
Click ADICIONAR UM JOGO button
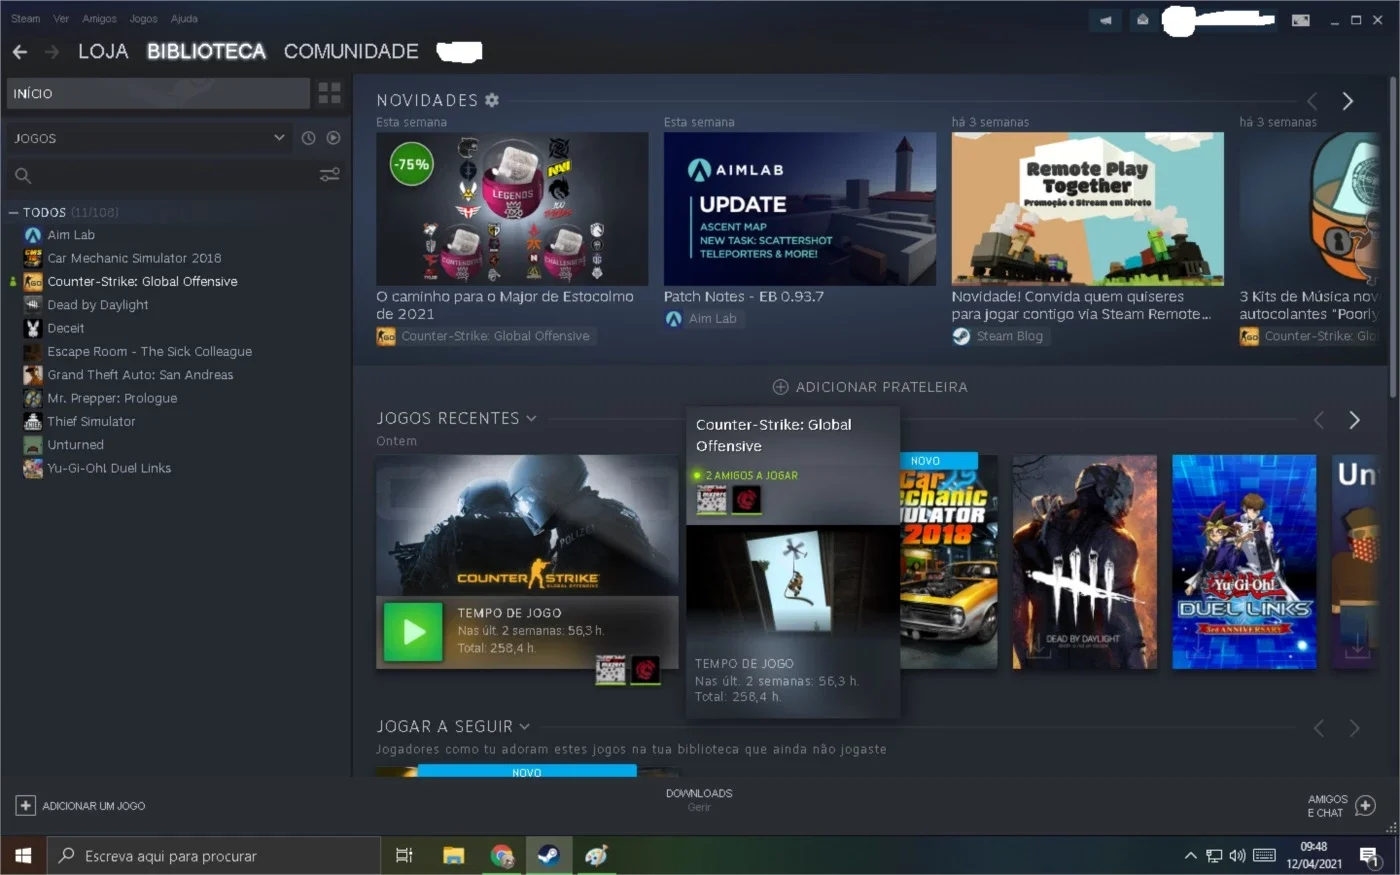click(81, 806)
